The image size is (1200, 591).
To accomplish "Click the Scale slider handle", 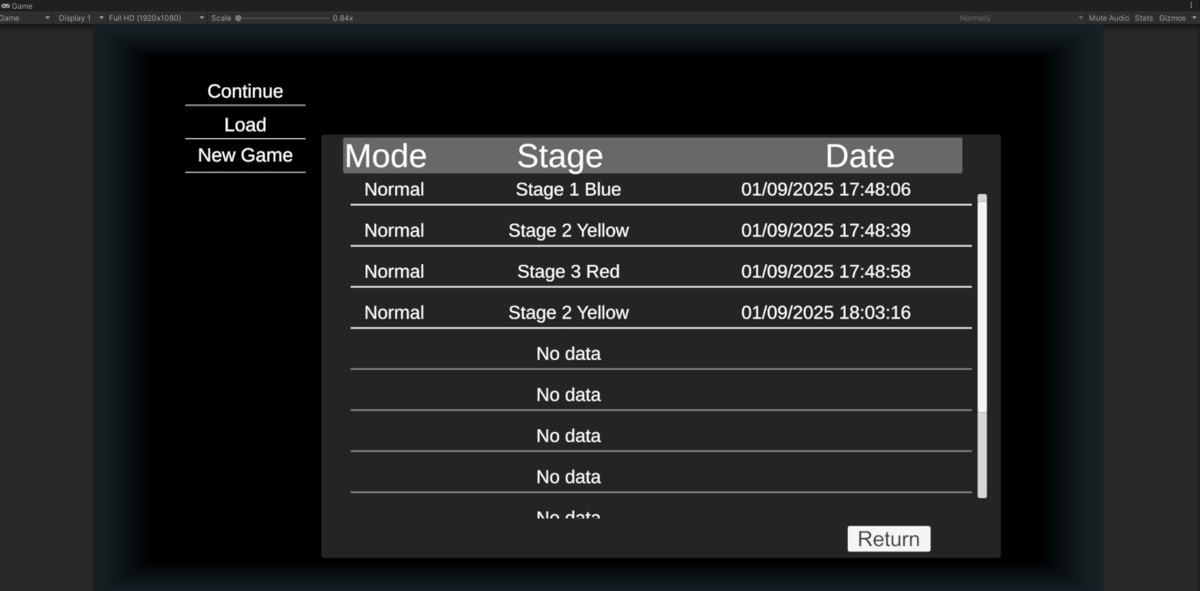I will point(238,18).
